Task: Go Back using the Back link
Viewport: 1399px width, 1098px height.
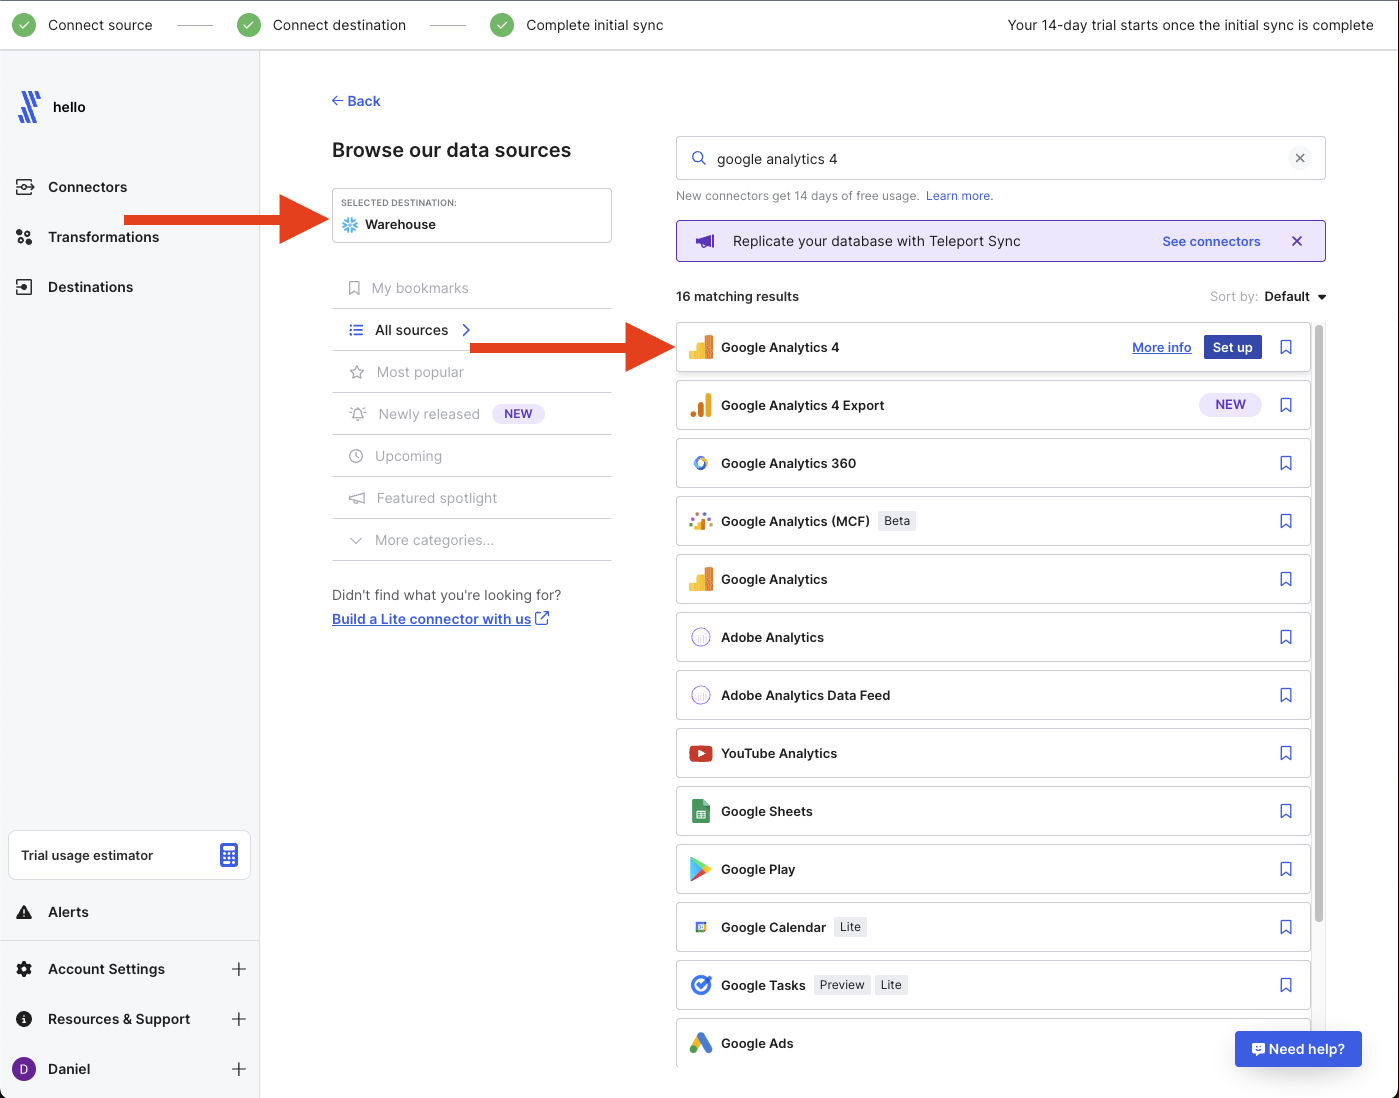Action: (356, 101)
